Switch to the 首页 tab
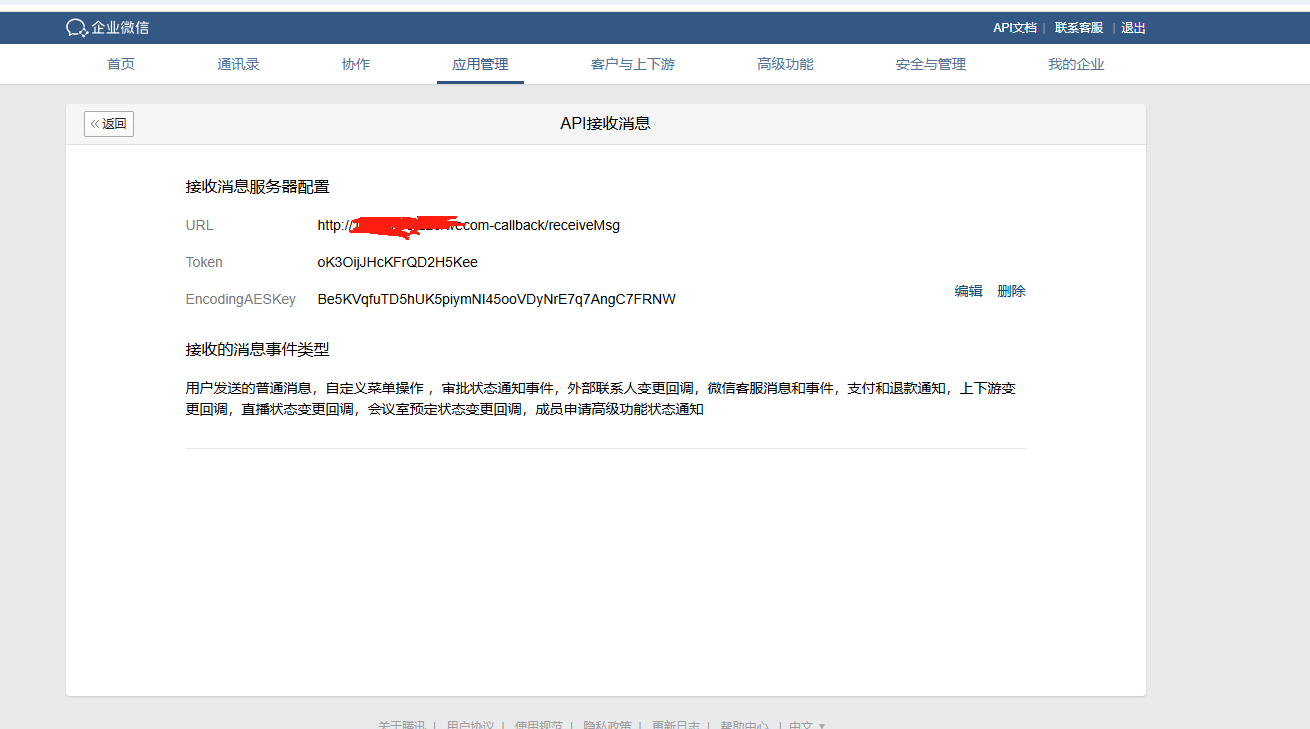The width and height of the screenshot is (1310, 729). pos(120,63)
